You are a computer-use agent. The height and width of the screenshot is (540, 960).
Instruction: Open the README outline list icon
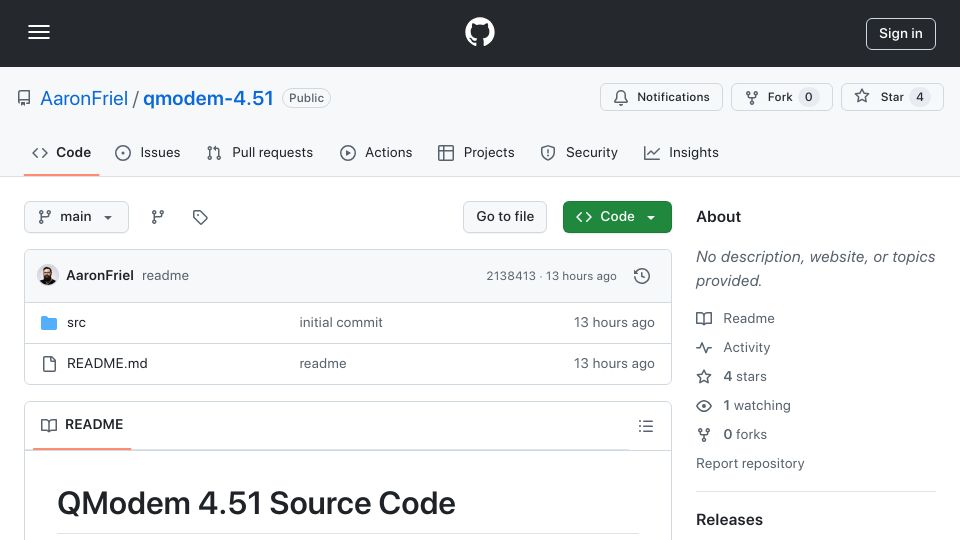pos(645,426)
